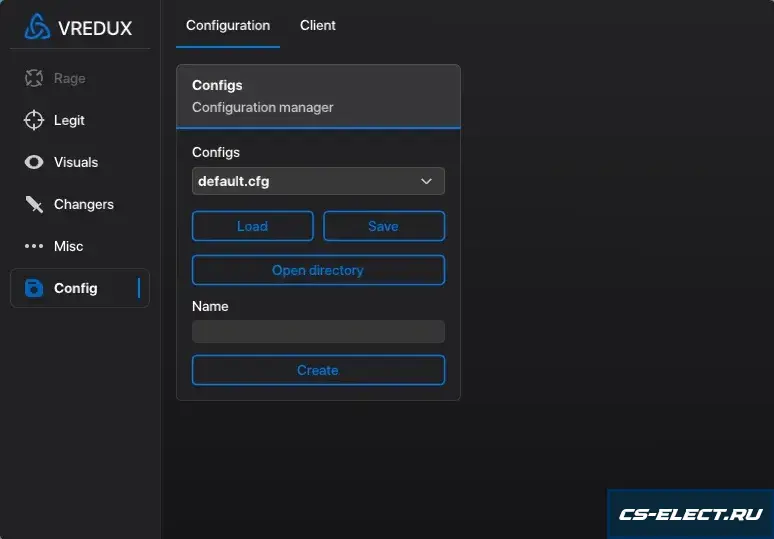Open the config directory
Screen dimensions: 774x539
[x=318, y=270]
